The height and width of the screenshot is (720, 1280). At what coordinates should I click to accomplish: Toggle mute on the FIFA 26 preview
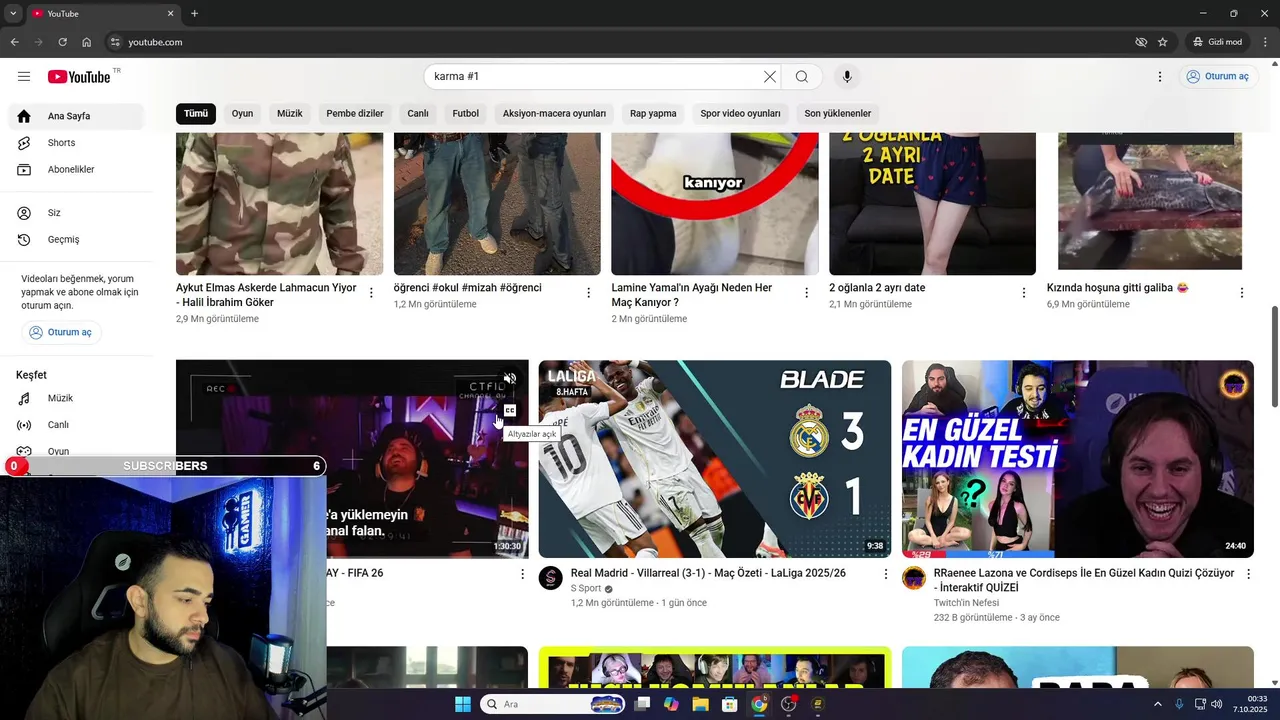[510, 379]
